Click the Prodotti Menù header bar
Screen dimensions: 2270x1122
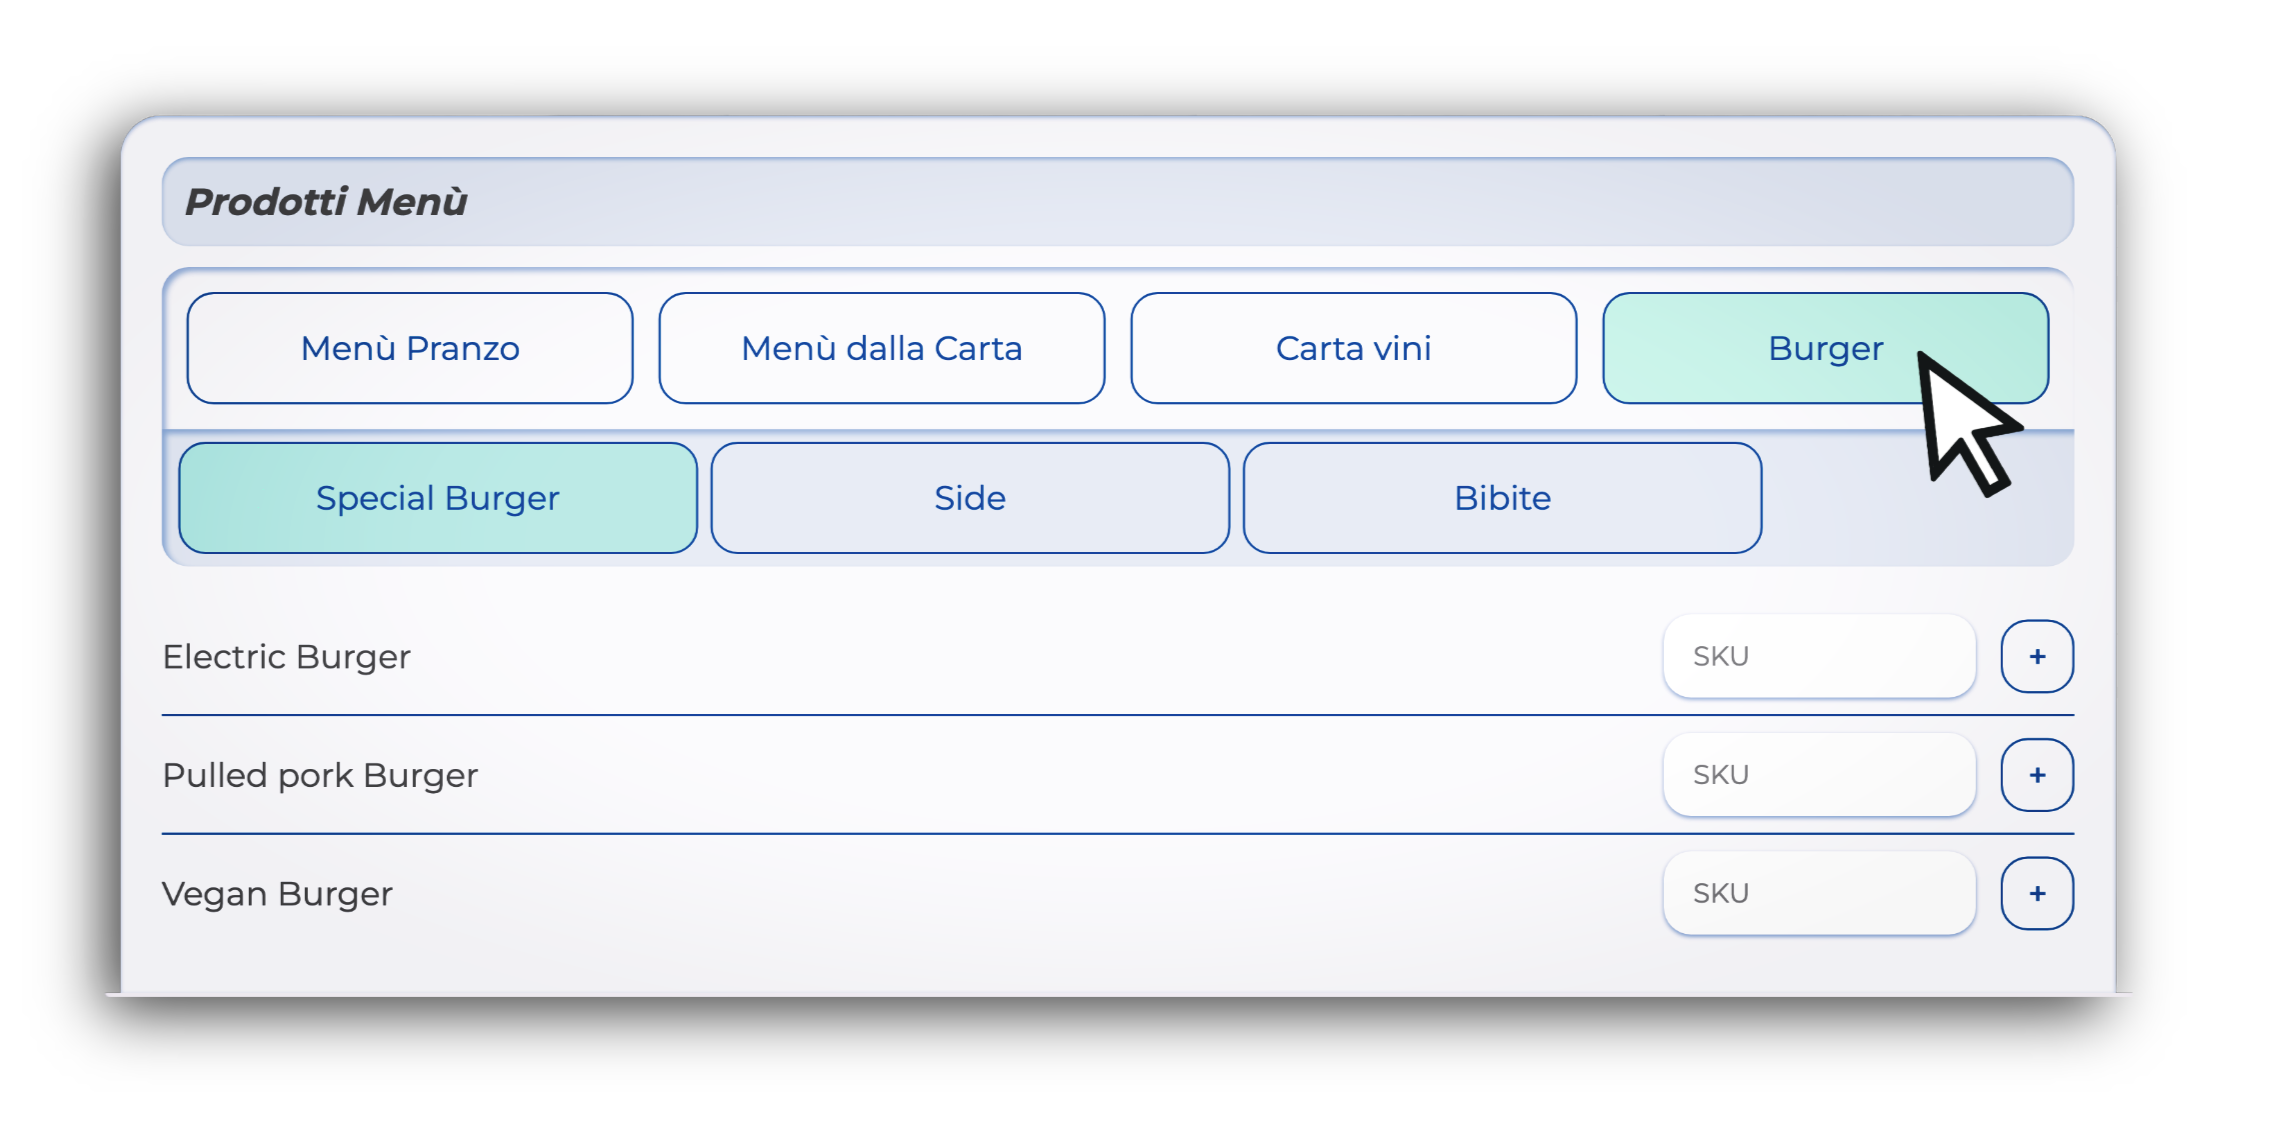1117,202
